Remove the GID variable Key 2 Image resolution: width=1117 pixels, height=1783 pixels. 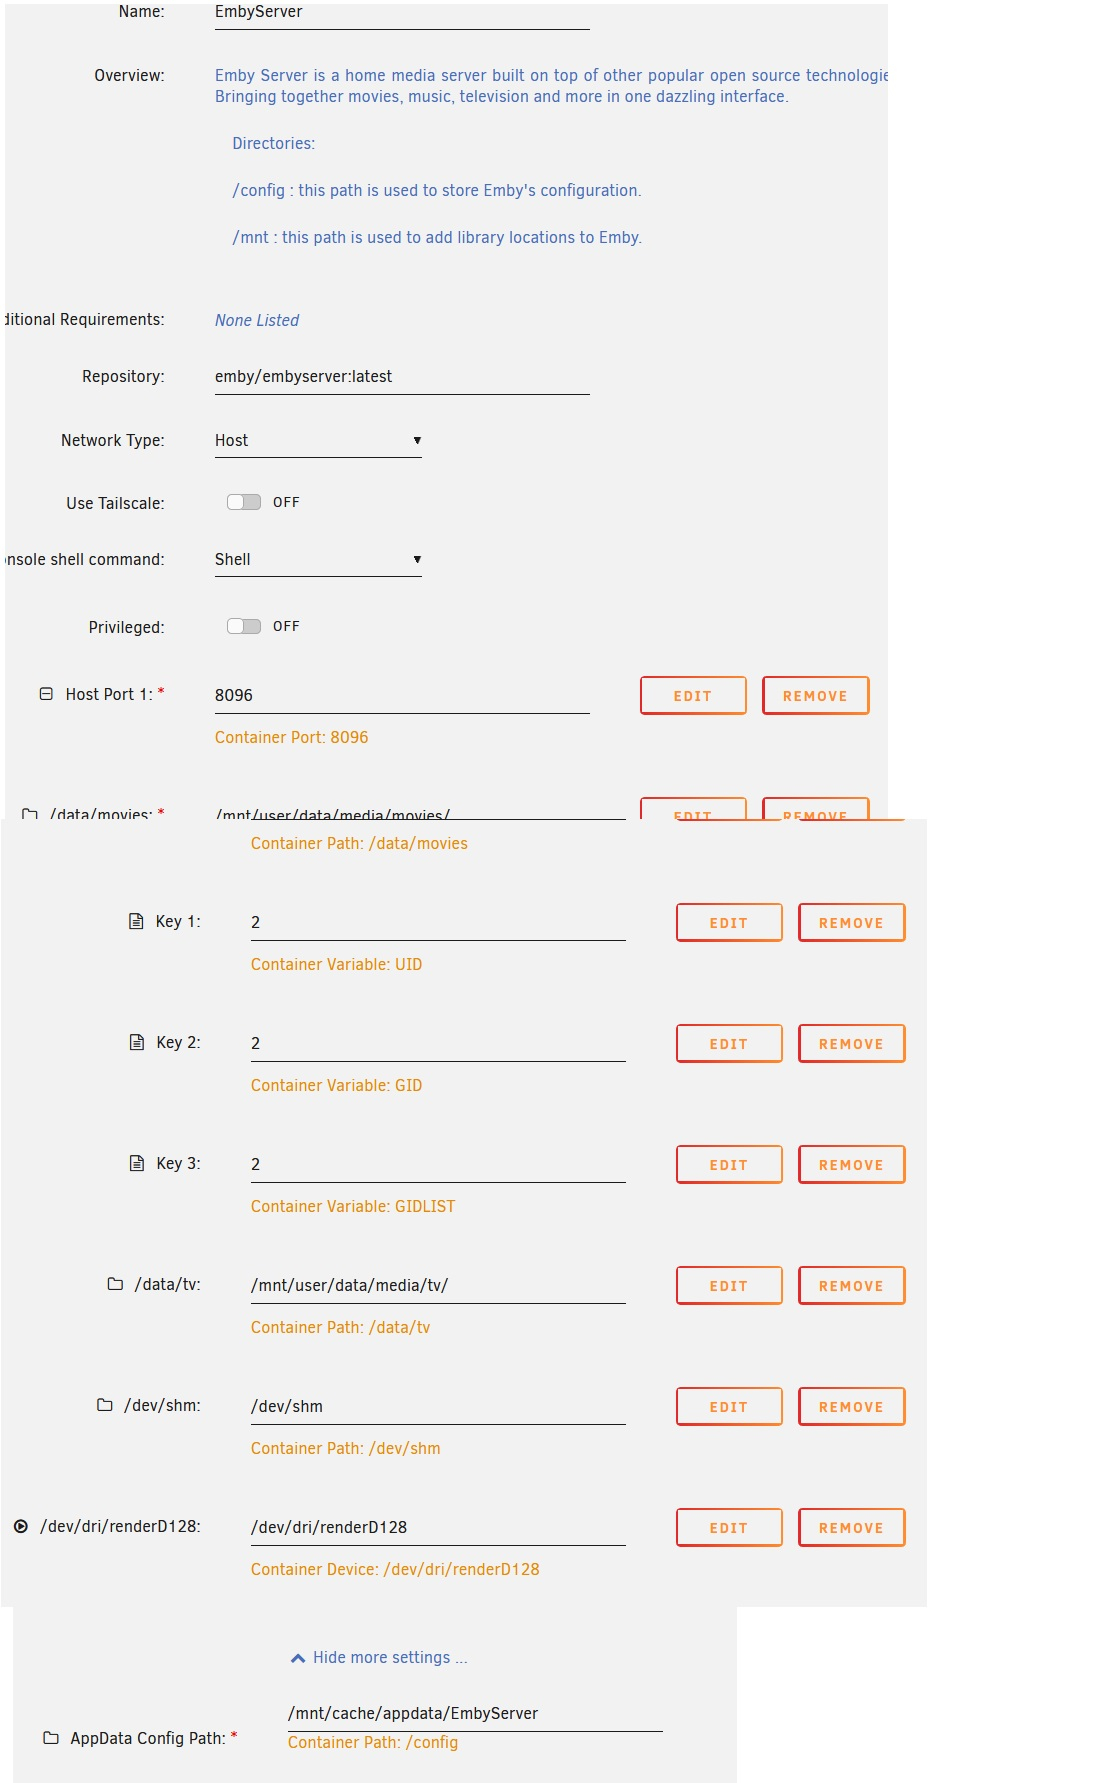pos(851,1043)
